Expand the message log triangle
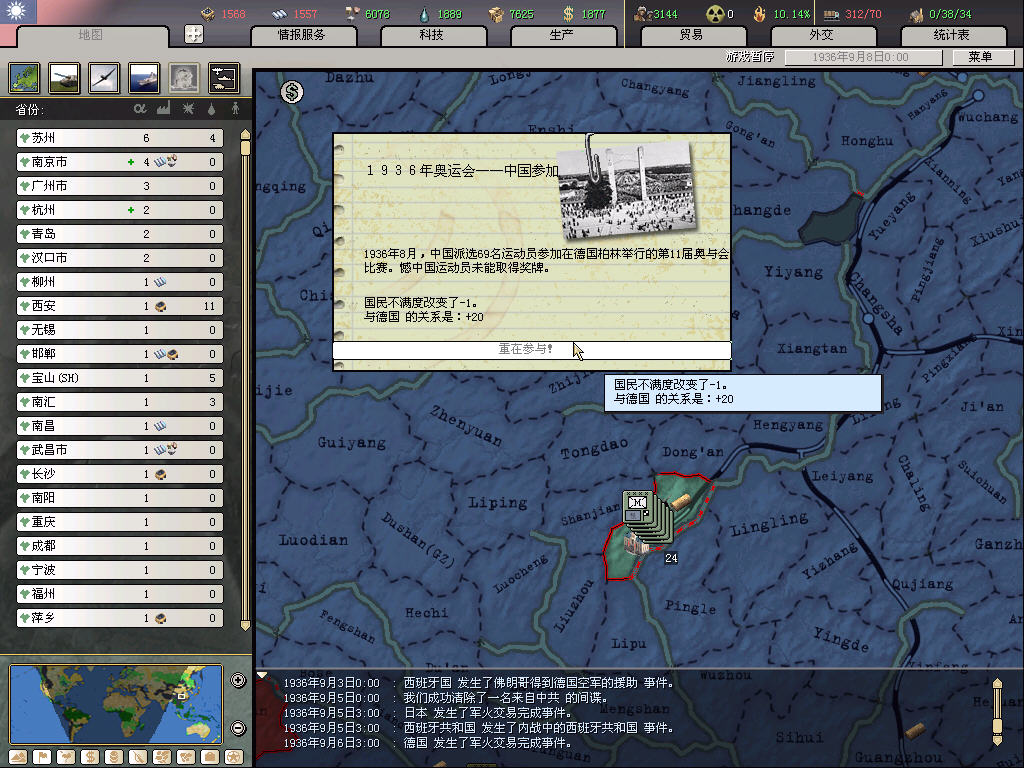The width and height of the screenshot is (1024, 768). pos(262,675)
